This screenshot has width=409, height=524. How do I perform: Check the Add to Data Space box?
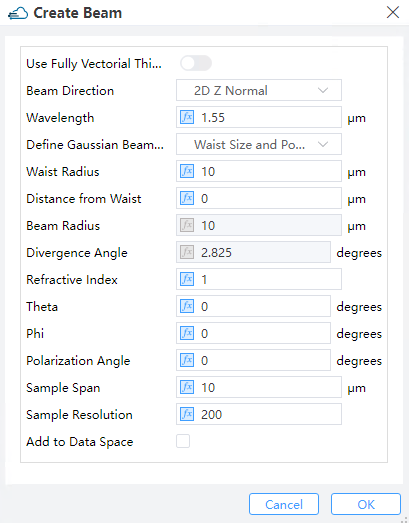pyautogui.click(x=183, y=441)
